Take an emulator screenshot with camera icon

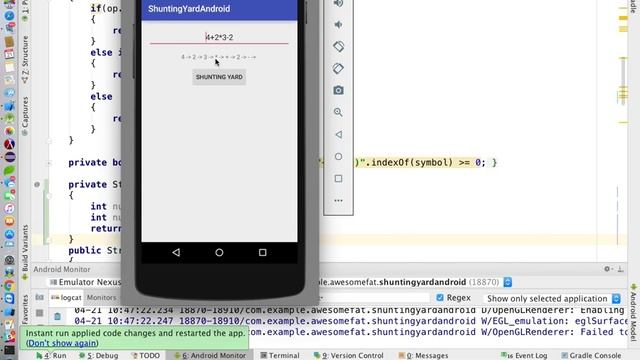coord(338,90)
